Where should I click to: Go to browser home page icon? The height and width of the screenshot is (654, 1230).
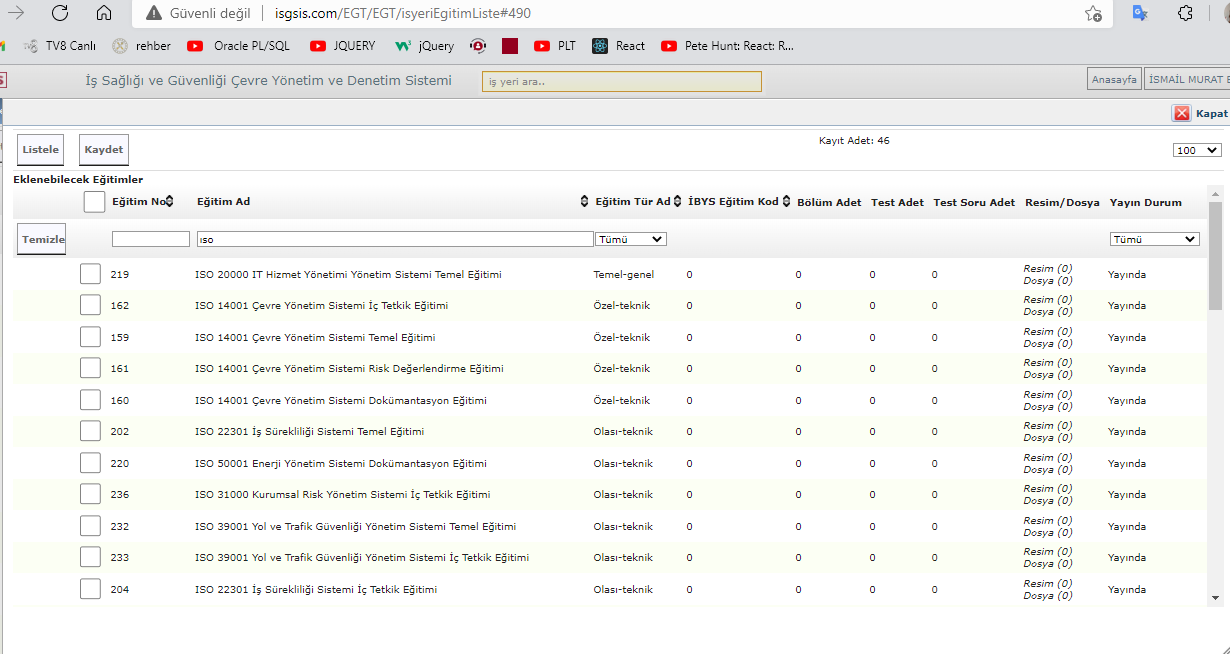click(x=104, y=13)
